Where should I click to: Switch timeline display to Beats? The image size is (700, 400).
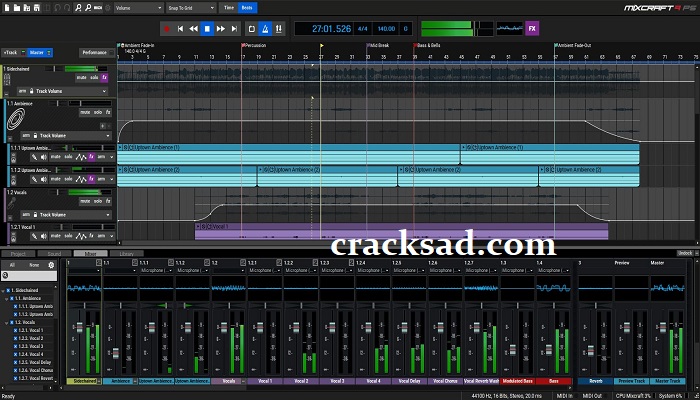pyautogui.click(x=247, y=8)
